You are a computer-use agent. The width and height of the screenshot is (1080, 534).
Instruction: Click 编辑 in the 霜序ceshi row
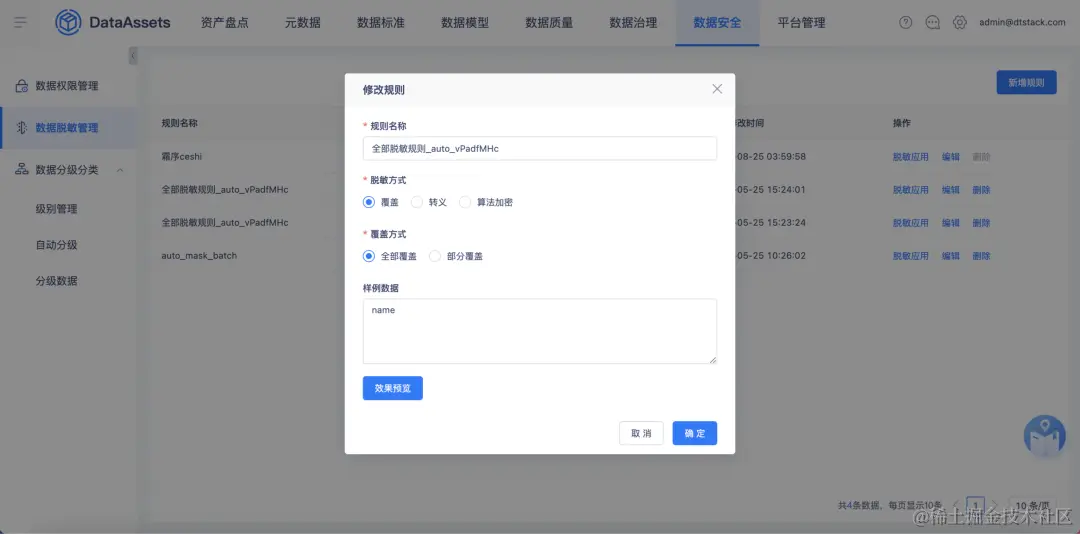coord(951,156)
